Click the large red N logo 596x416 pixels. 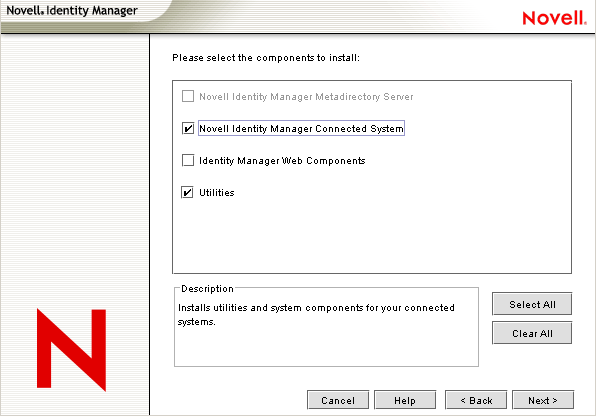71,350
